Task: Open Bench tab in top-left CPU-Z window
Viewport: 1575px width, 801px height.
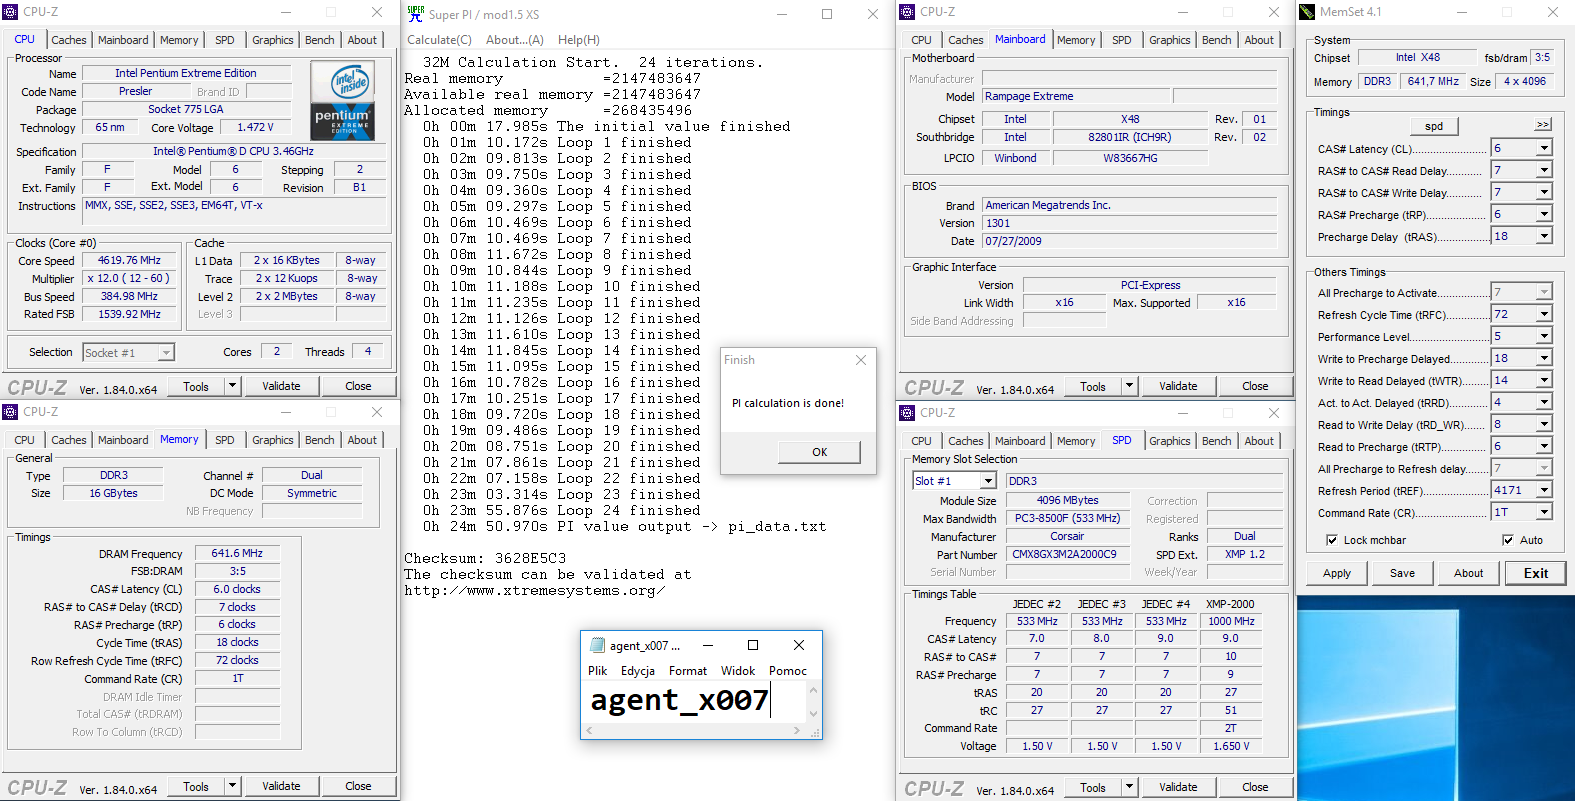Action: (320, 40)
